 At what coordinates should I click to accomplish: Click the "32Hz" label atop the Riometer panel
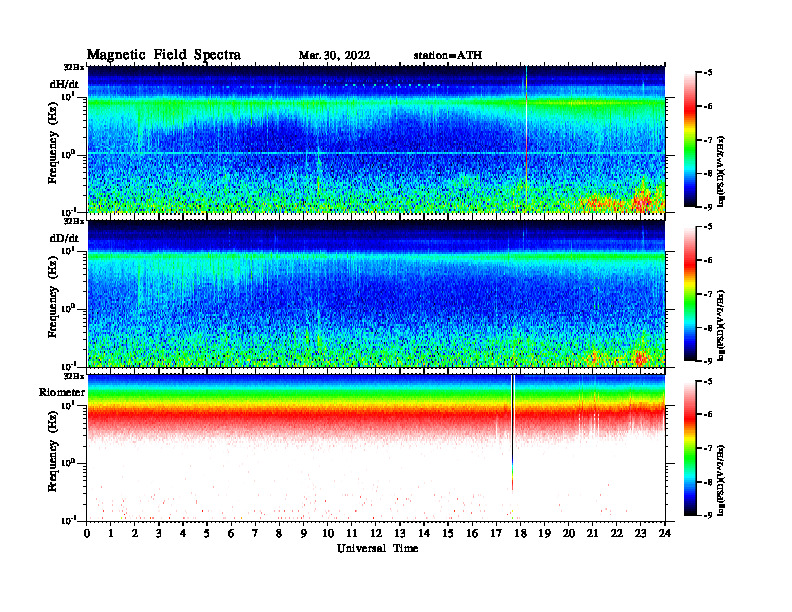74,376
